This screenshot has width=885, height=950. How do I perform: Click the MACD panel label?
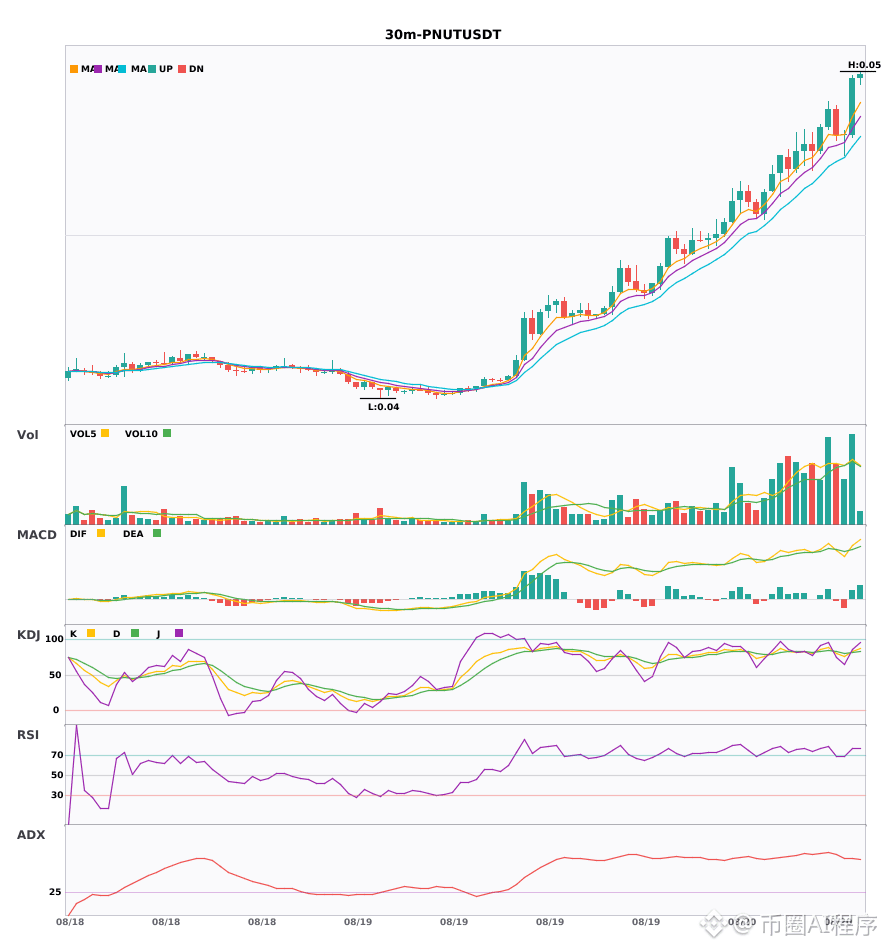(36, 535)
